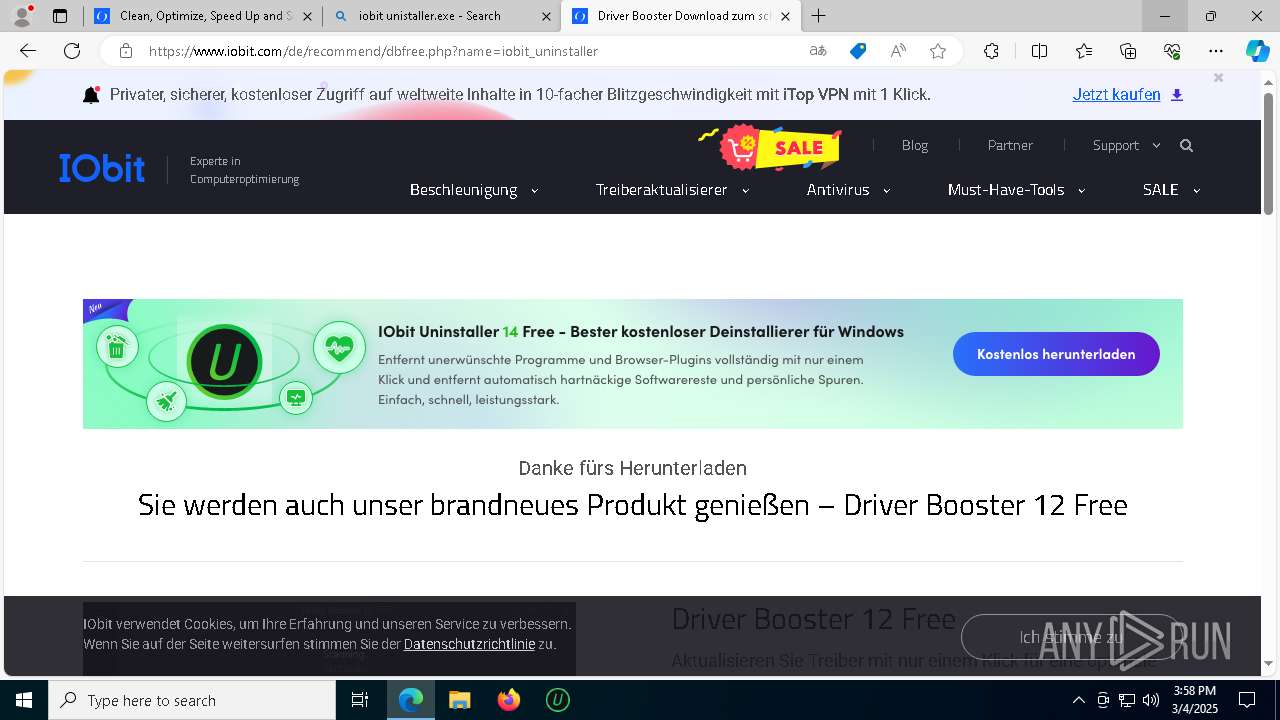The image size is (1280, 720).
Task: Reload the page with refresh icon
Action: tap(72, 51)
